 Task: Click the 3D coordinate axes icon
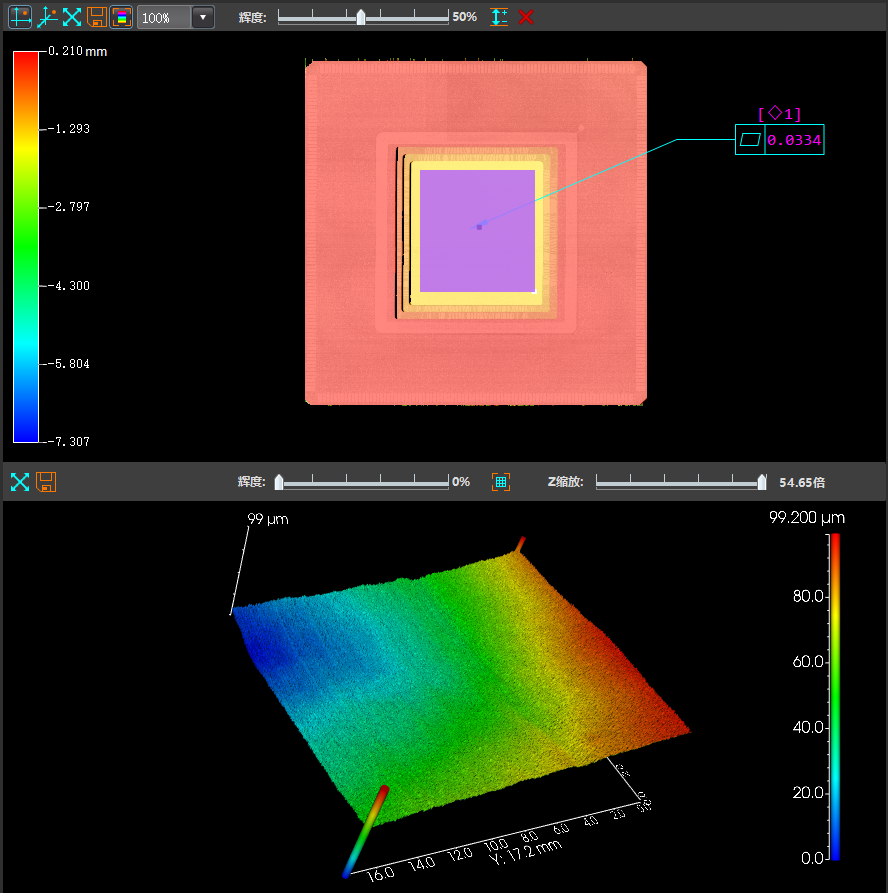[46, 17]
